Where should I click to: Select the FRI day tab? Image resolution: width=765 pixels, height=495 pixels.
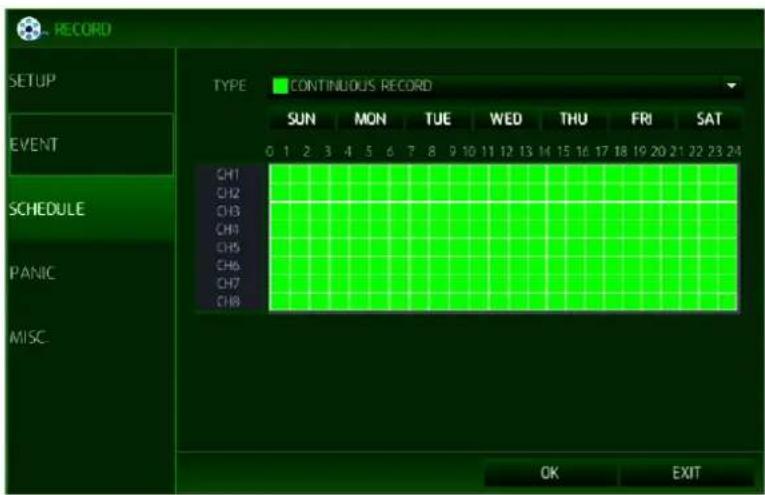642,119
